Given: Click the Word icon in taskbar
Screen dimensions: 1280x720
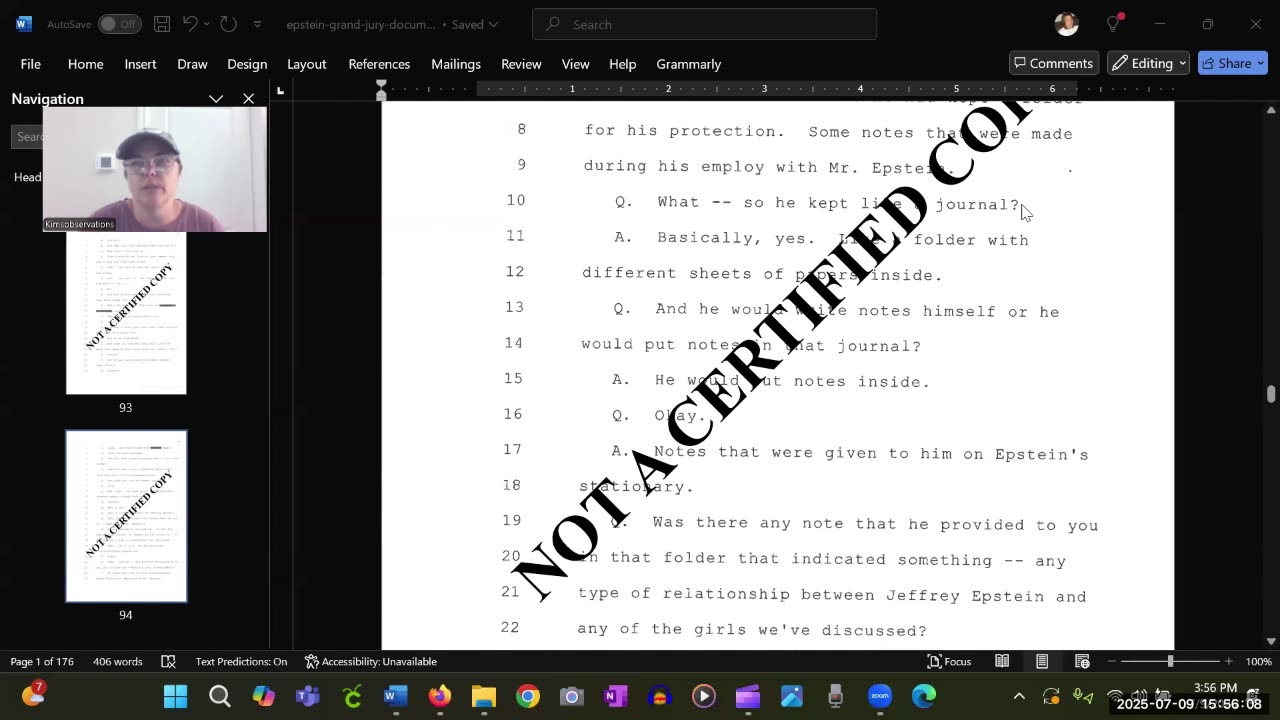Looking at the screenshot, I should [395, 696].
